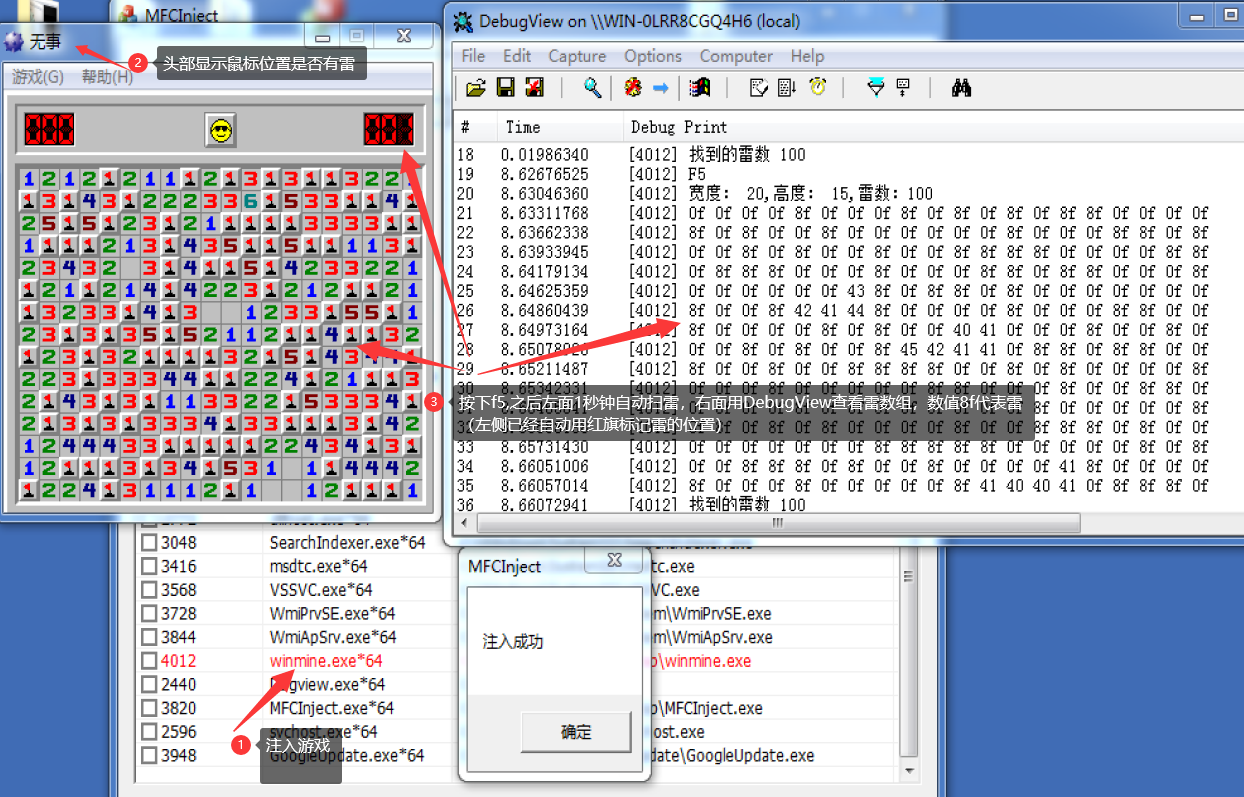The image size is (1244, 797).
Task: Check the box for PID 3948
Action: pyautogui.click(x=149, y=755)
